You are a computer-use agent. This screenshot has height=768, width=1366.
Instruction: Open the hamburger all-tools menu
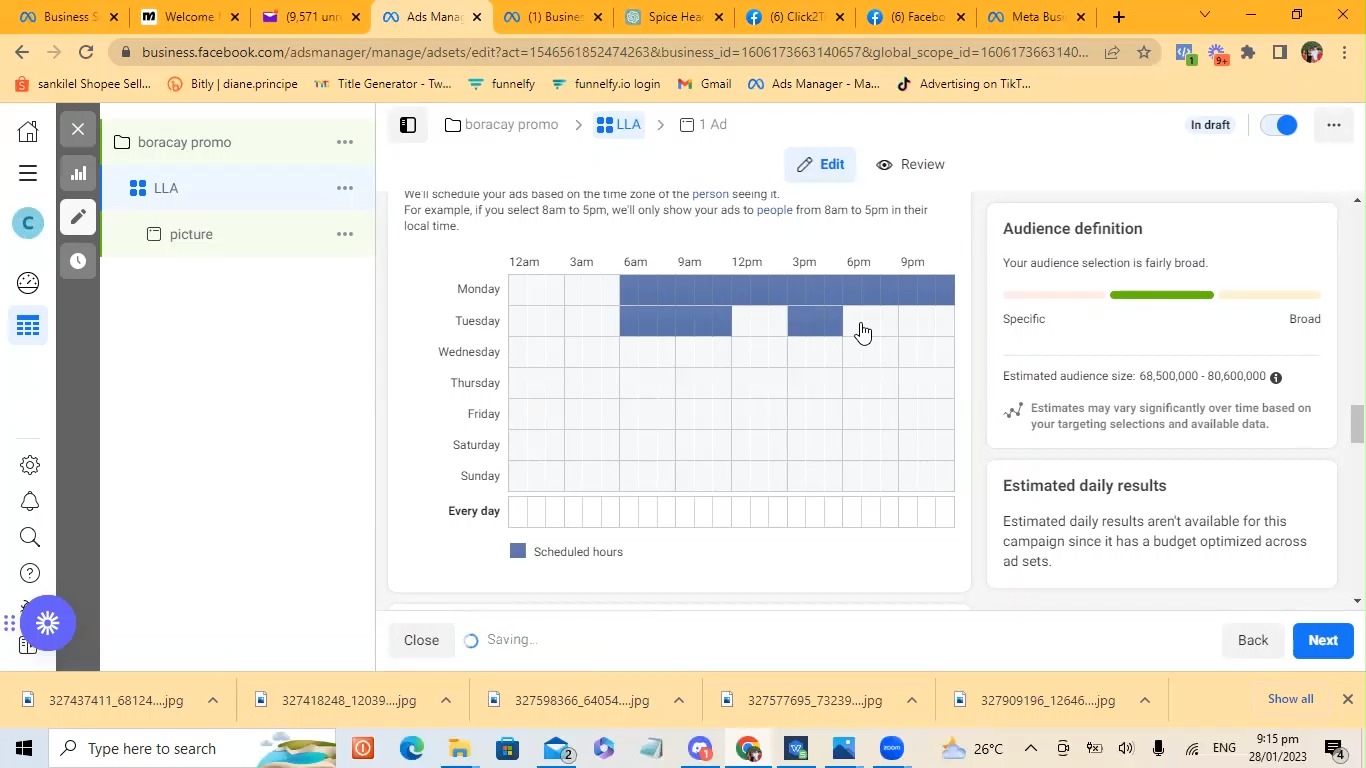tap(28, 173)
